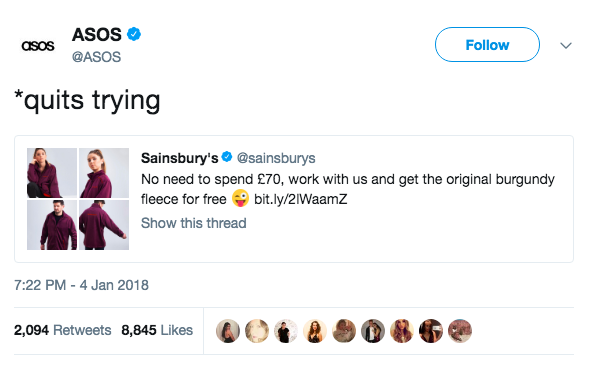This screenshot has width=604, height=365.
Task: Open bottom-left fleece photo of man
Action: pos(52,225)
